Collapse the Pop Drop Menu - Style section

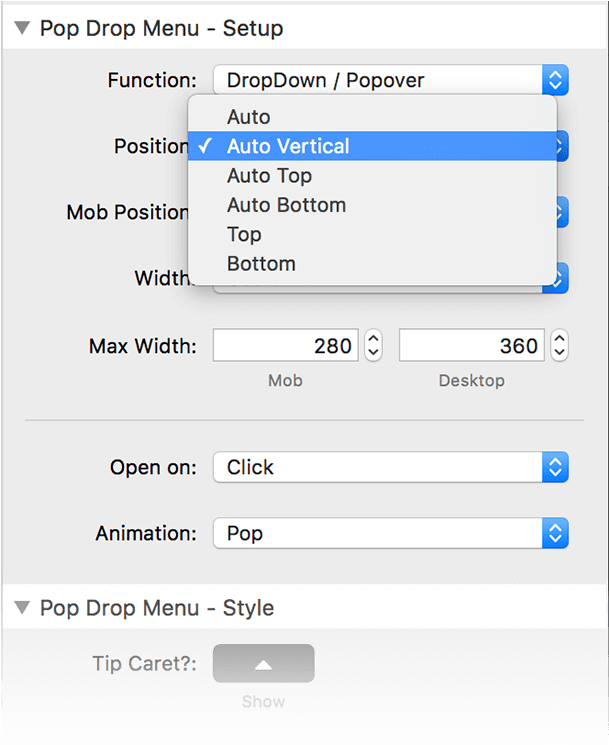click(x=22, y=608)
